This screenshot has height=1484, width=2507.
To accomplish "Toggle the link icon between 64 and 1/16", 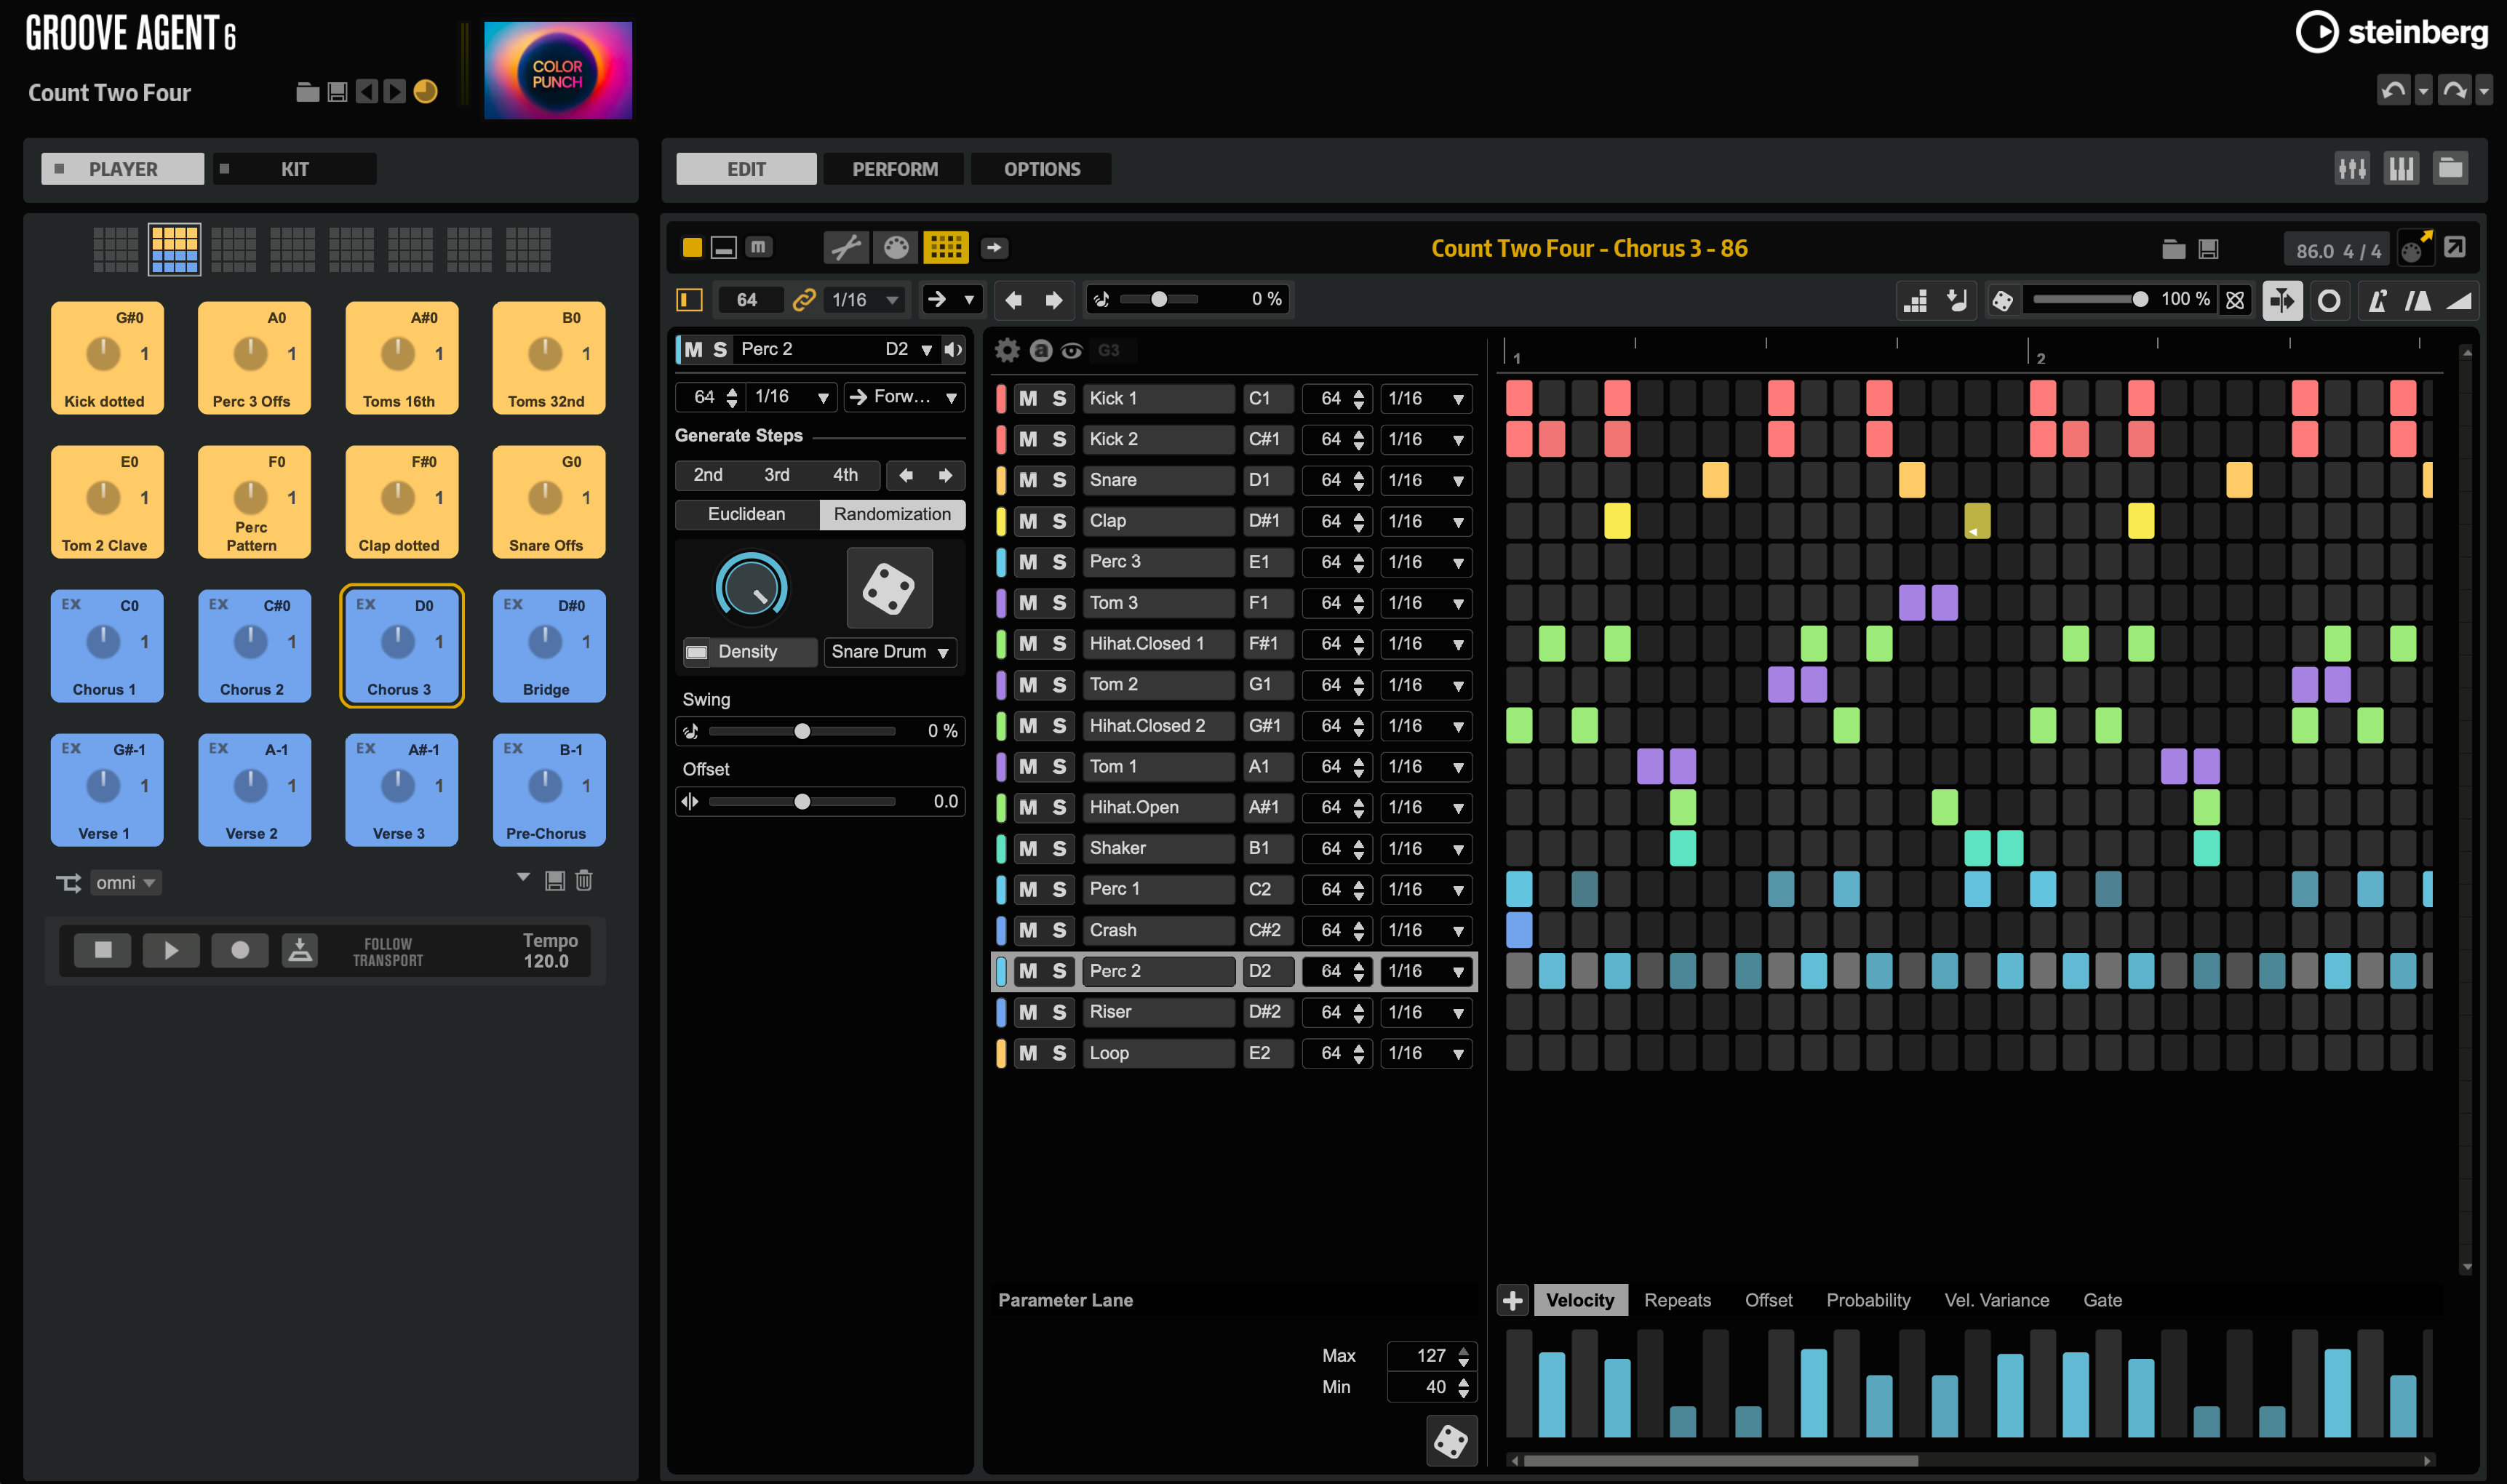I will coord(803,300).
